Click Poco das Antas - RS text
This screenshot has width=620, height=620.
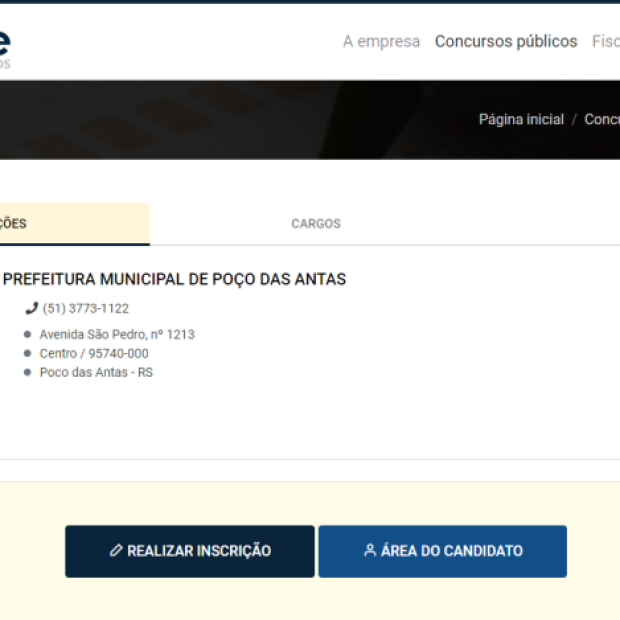point(96,372)
